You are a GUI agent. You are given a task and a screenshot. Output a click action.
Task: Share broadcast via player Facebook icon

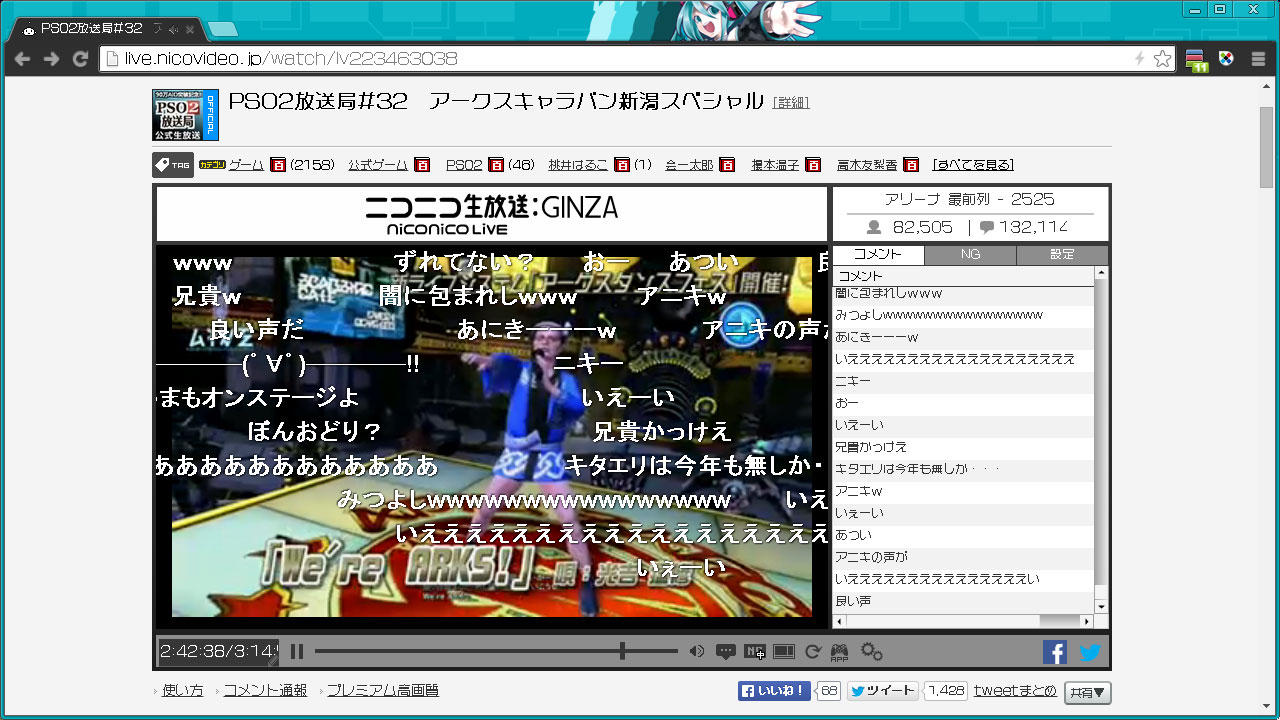click(x=1055, y=652)
